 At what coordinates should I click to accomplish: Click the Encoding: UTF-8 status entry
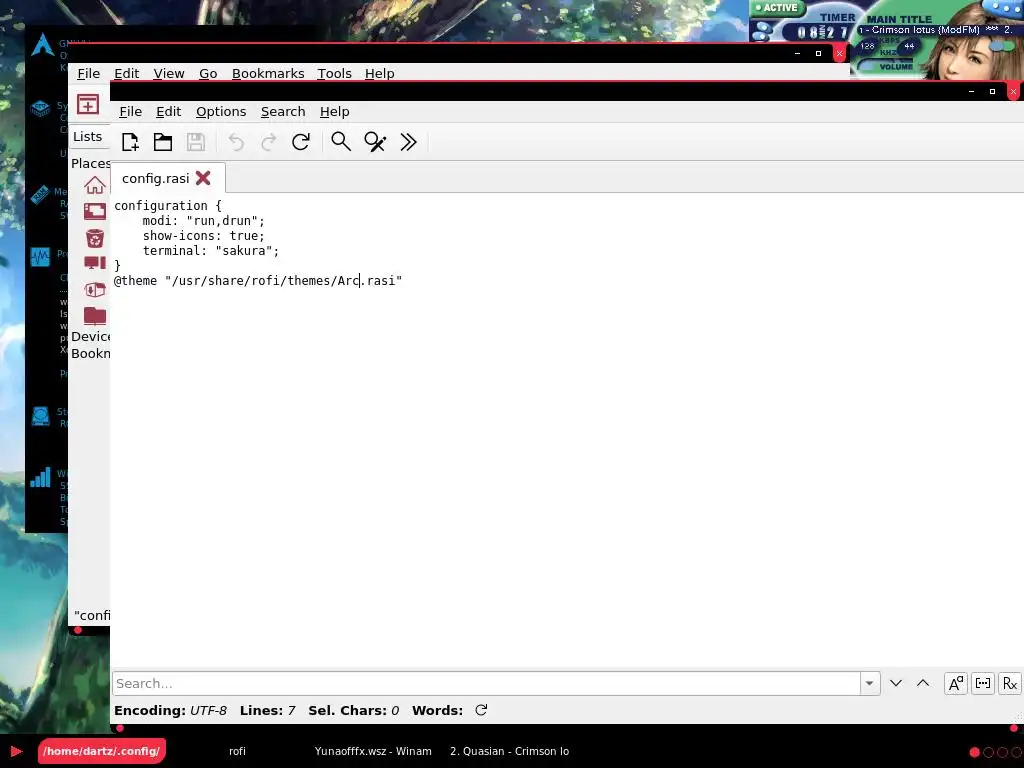[170, 710]
